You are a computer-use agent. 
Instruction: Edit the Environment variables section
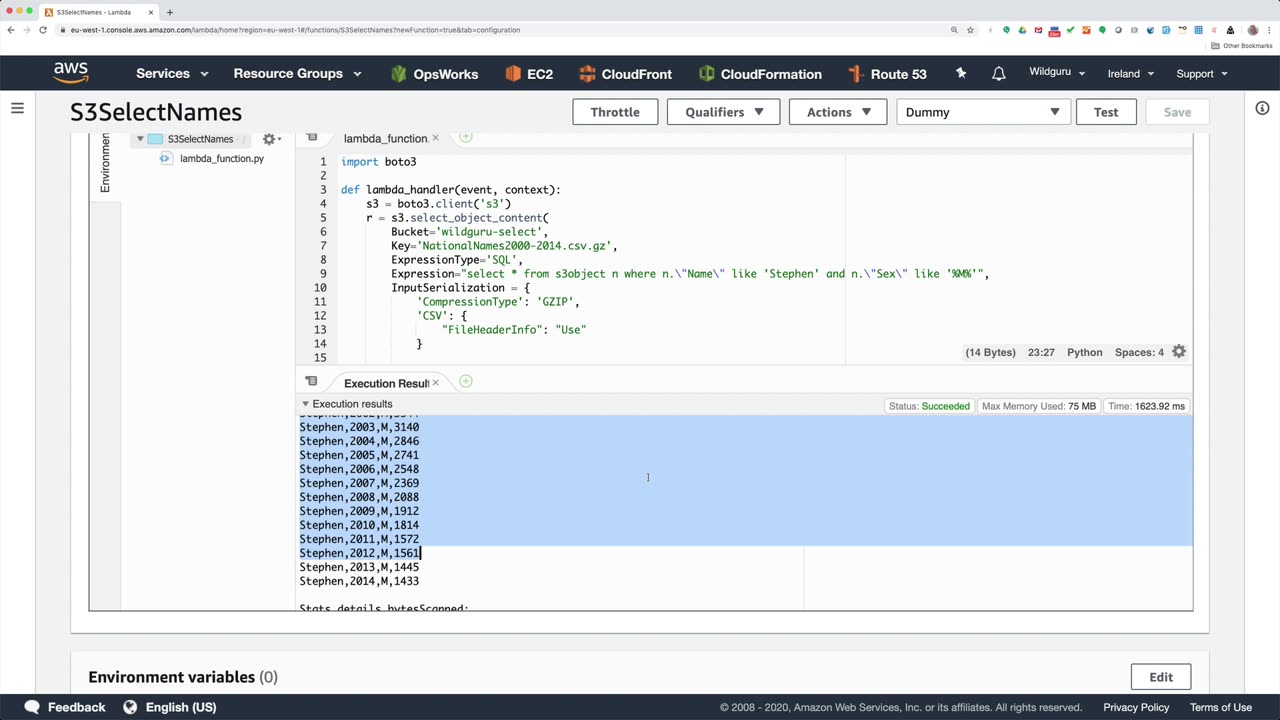click(1160, 677)
